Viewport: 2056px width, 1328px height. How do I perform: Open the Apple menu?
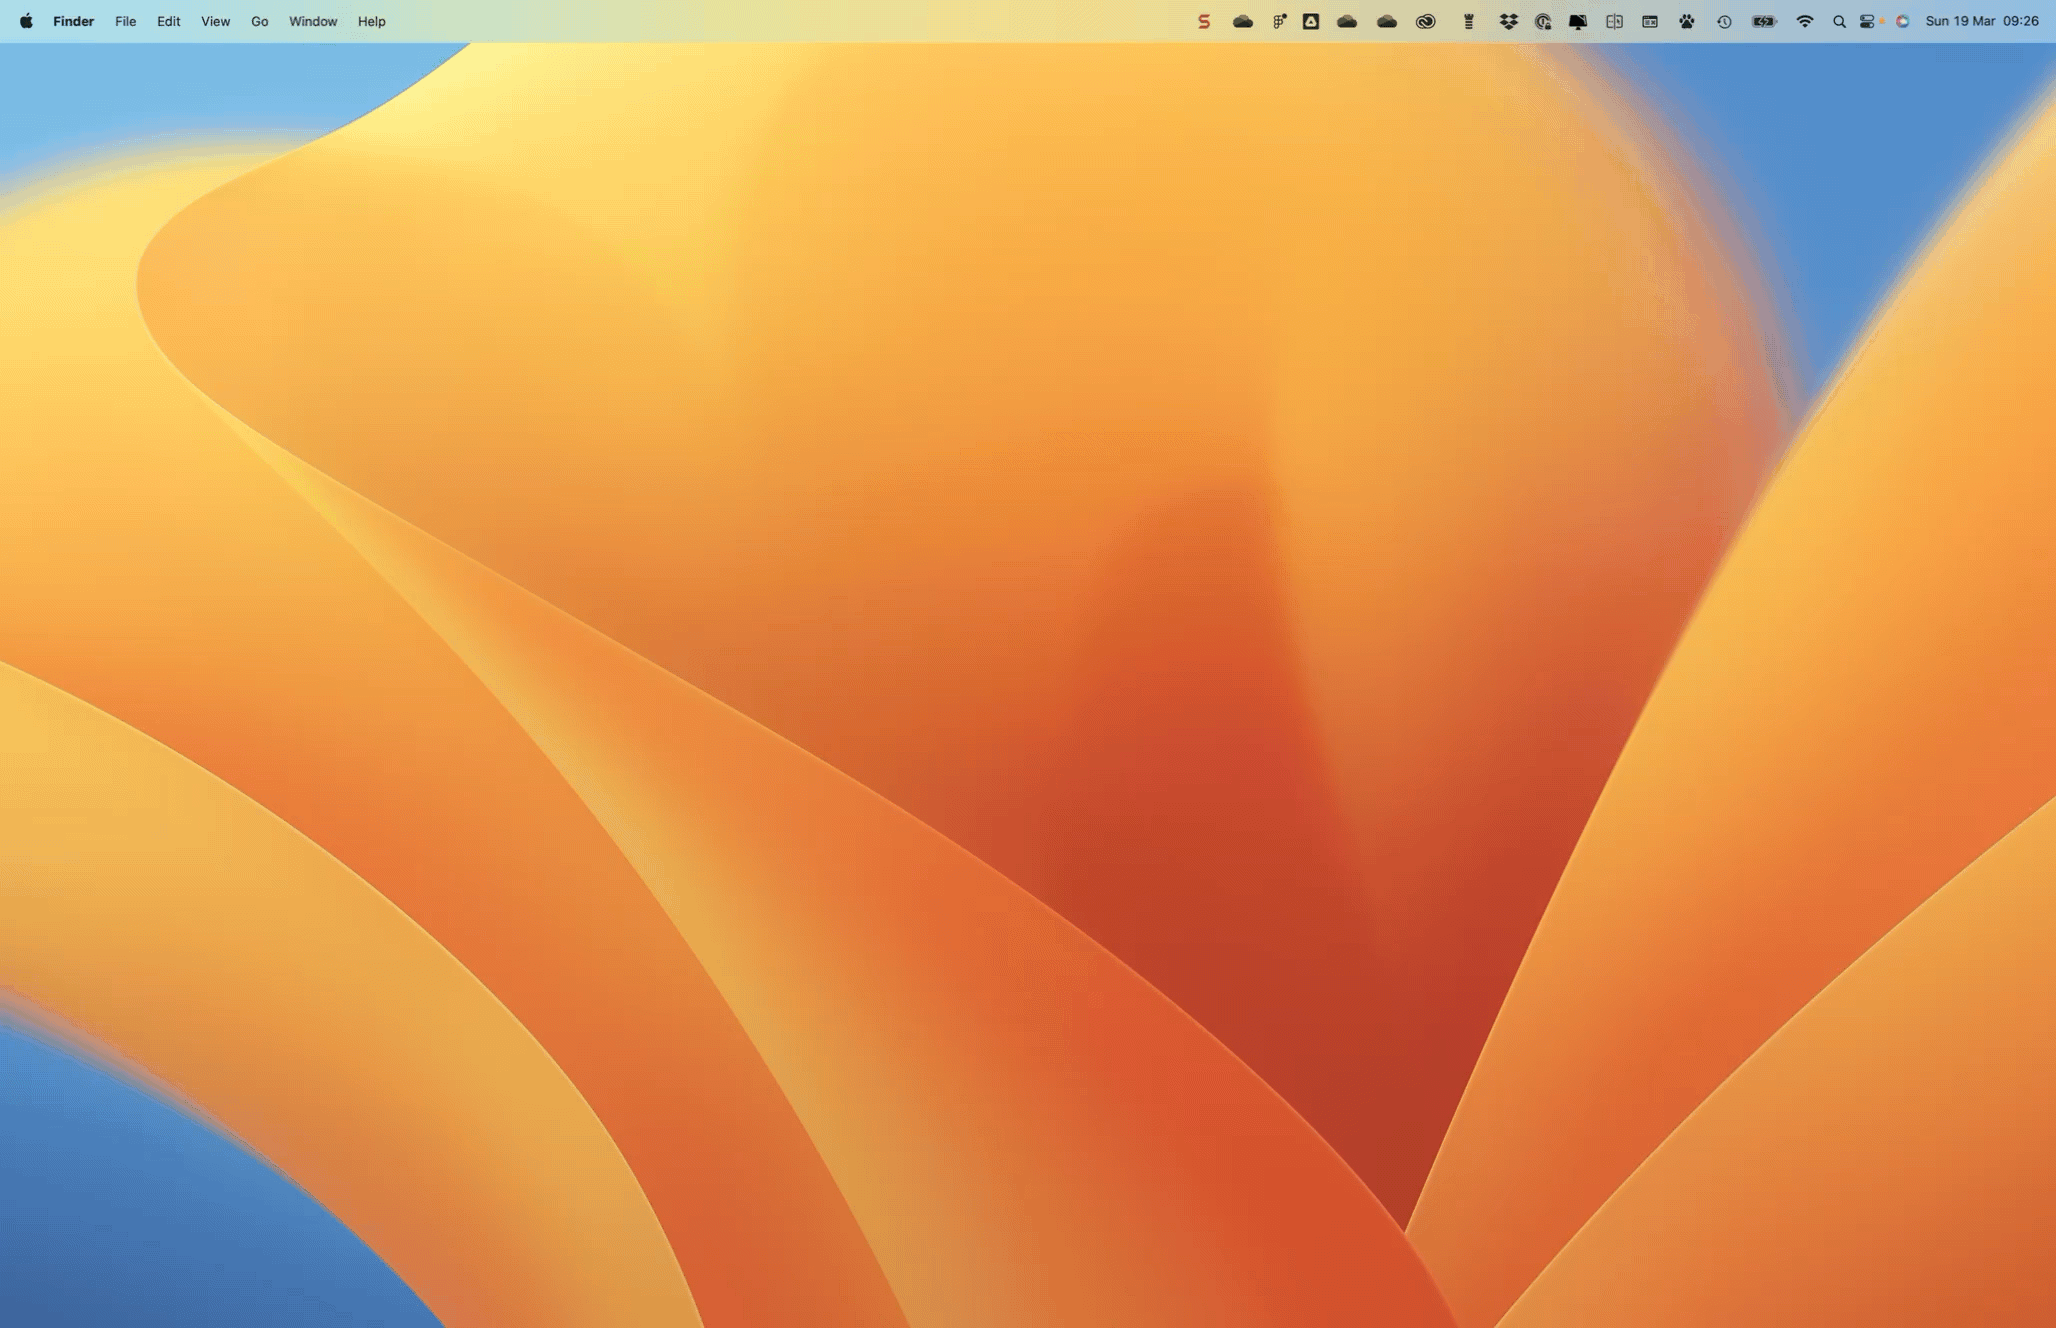click(26, 21)
